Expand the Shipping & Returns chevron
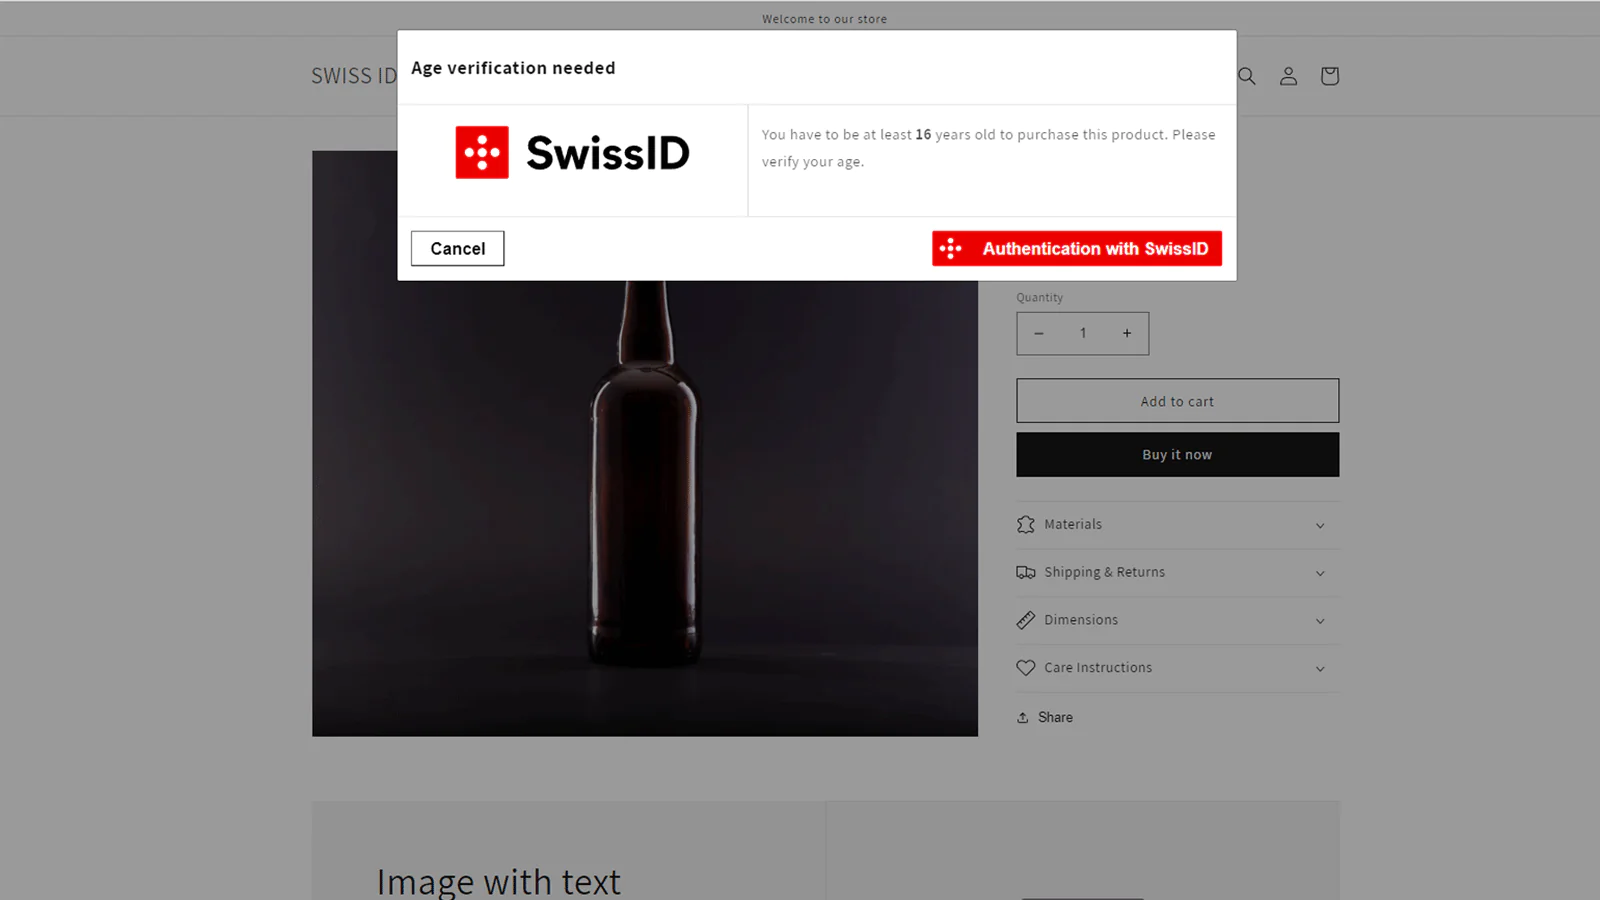 tap(1320, 574)
